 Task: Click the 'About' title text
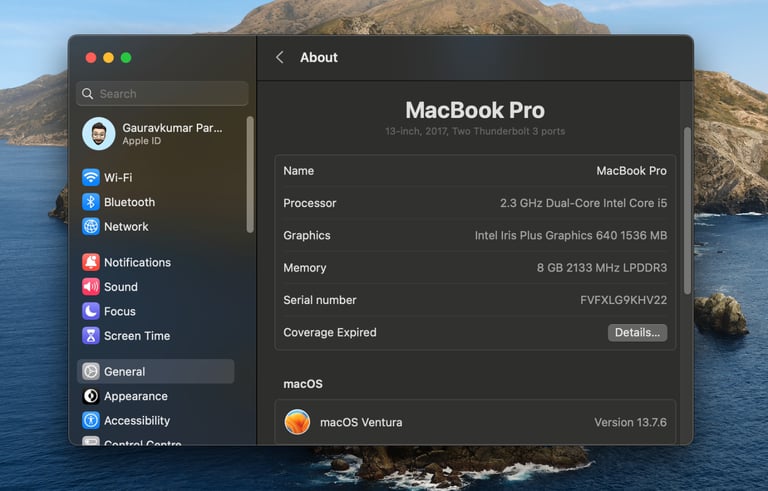(319, 57)
